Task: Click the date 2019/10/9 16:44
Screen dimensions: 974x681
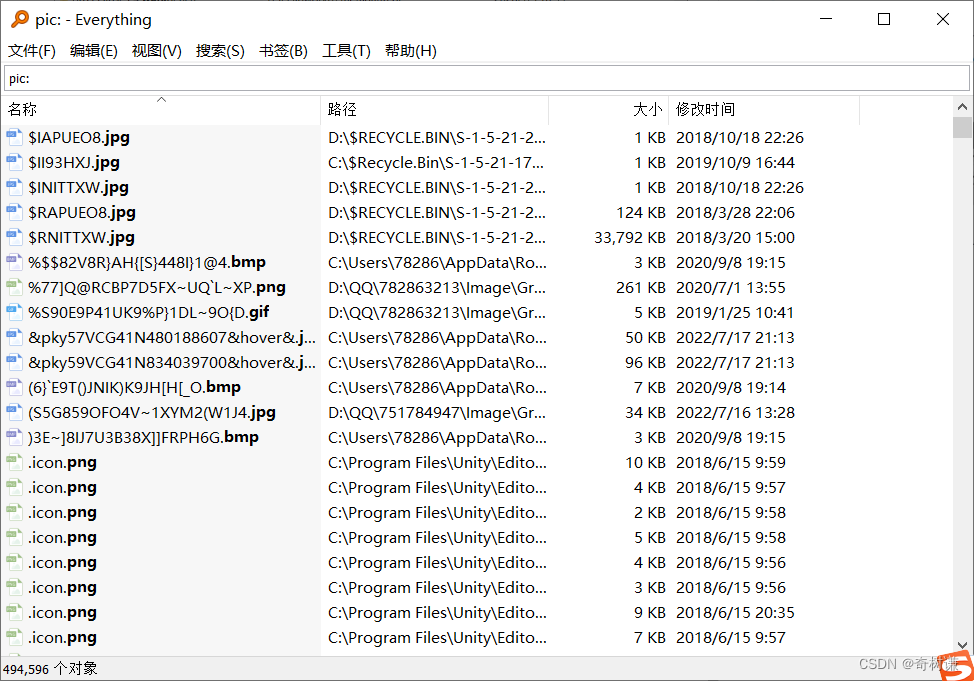Action: [735, 162]
